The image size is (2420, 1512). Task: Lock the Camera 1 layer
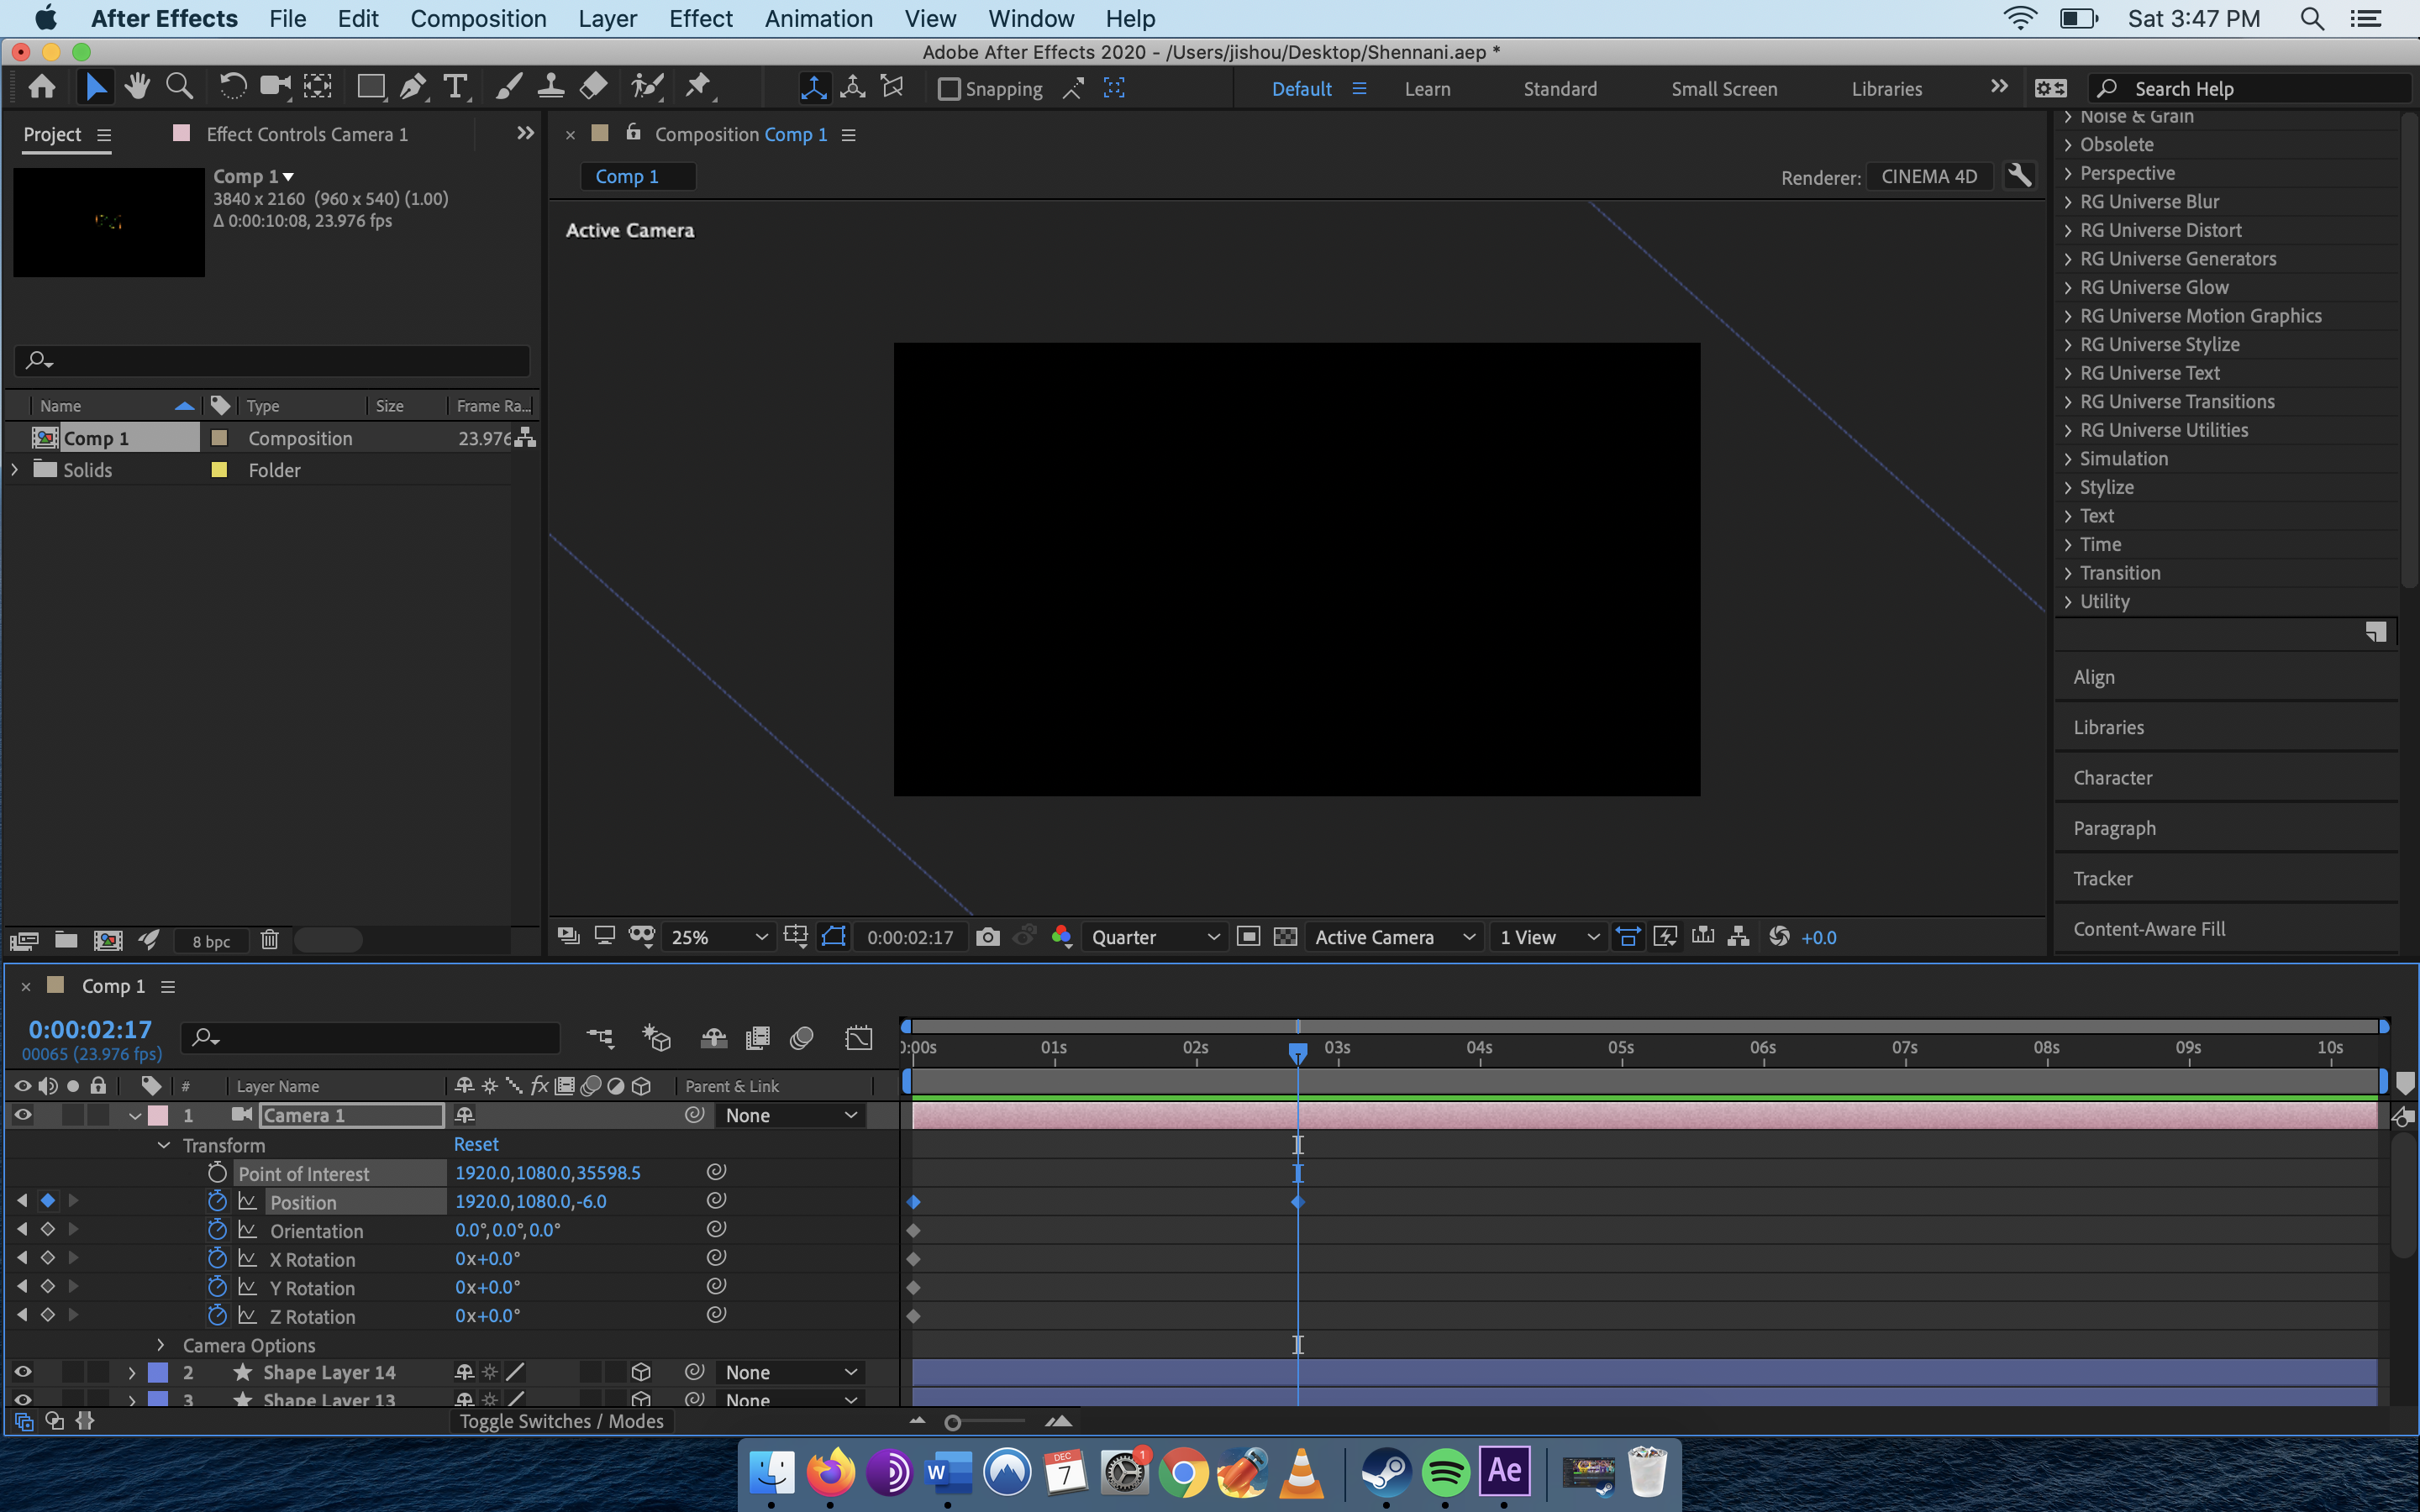(x=97, y=1115)
